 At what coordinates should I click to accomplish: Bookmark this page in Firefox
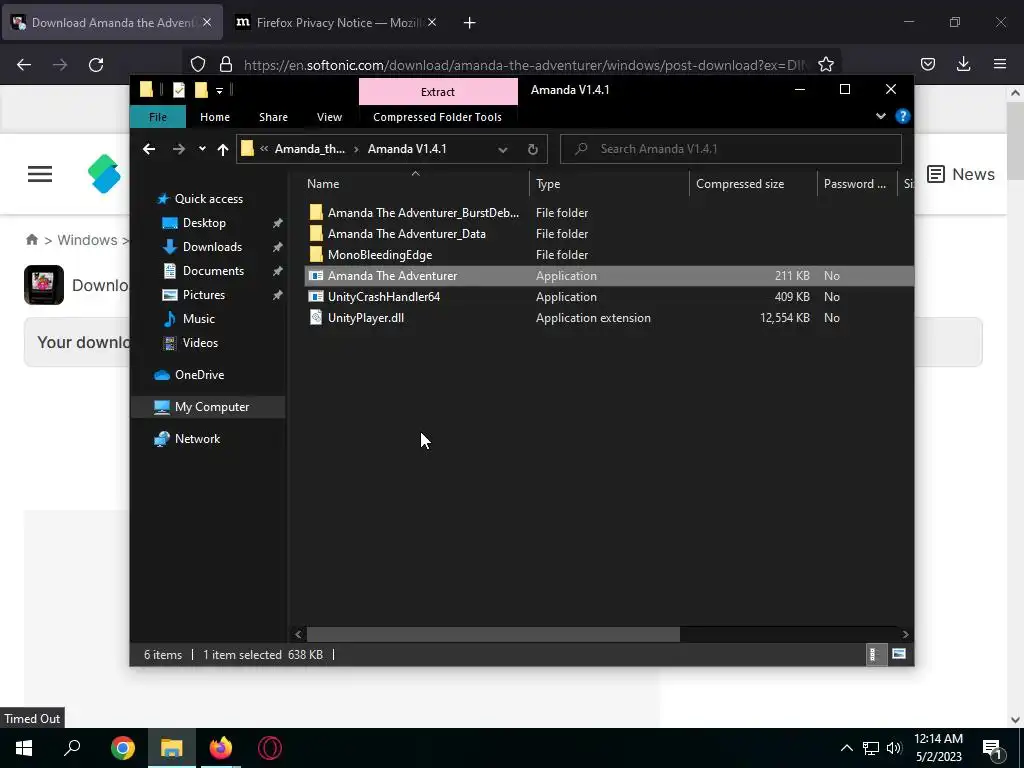pos(825,64)
